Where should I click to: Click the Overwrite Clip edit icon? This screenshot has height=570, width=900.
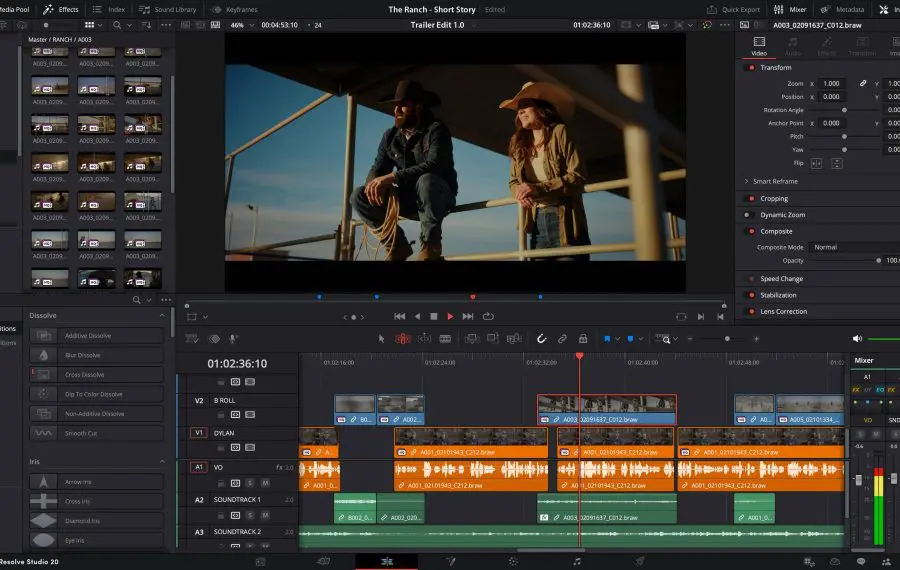point(492,339)
